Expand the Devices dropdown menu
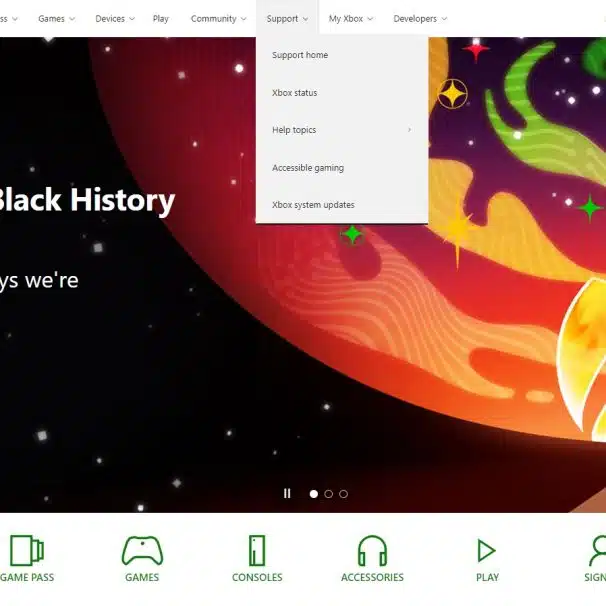This screenshot has height=606, width=606. [x=115, y=19]
